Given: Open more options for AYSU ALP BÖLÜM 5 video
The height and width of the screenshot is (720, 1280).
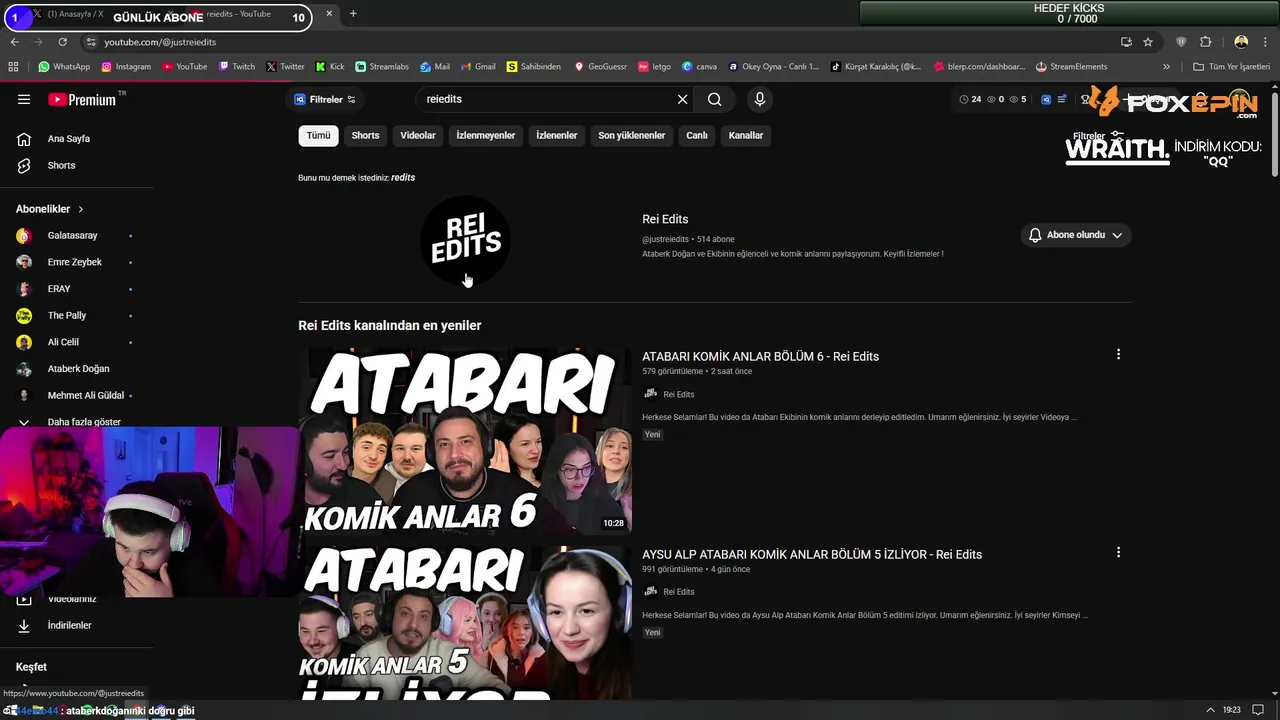Looking at the screenshot, I should point(1118,552).
